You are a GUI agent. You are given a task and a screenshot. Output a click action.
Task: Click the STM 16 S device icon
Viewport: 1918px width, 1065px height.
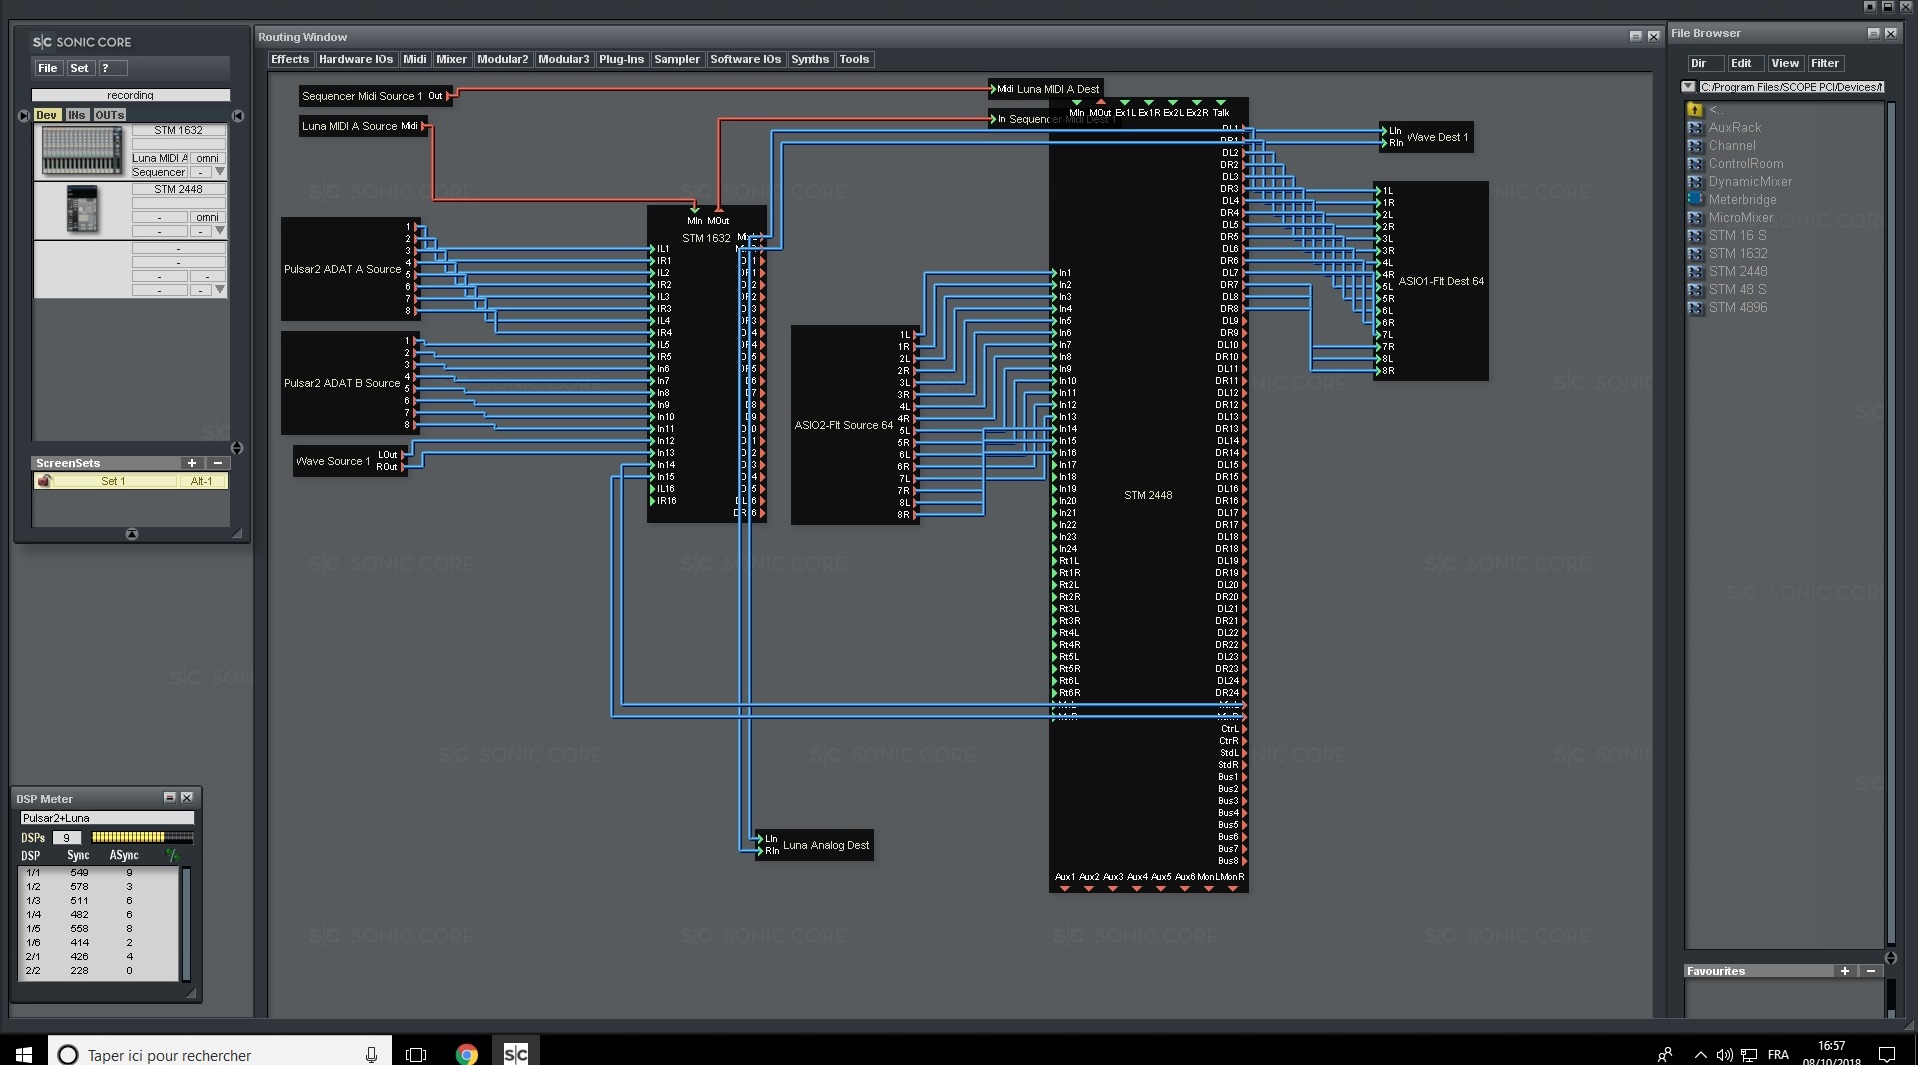[x=1695, y=236]
